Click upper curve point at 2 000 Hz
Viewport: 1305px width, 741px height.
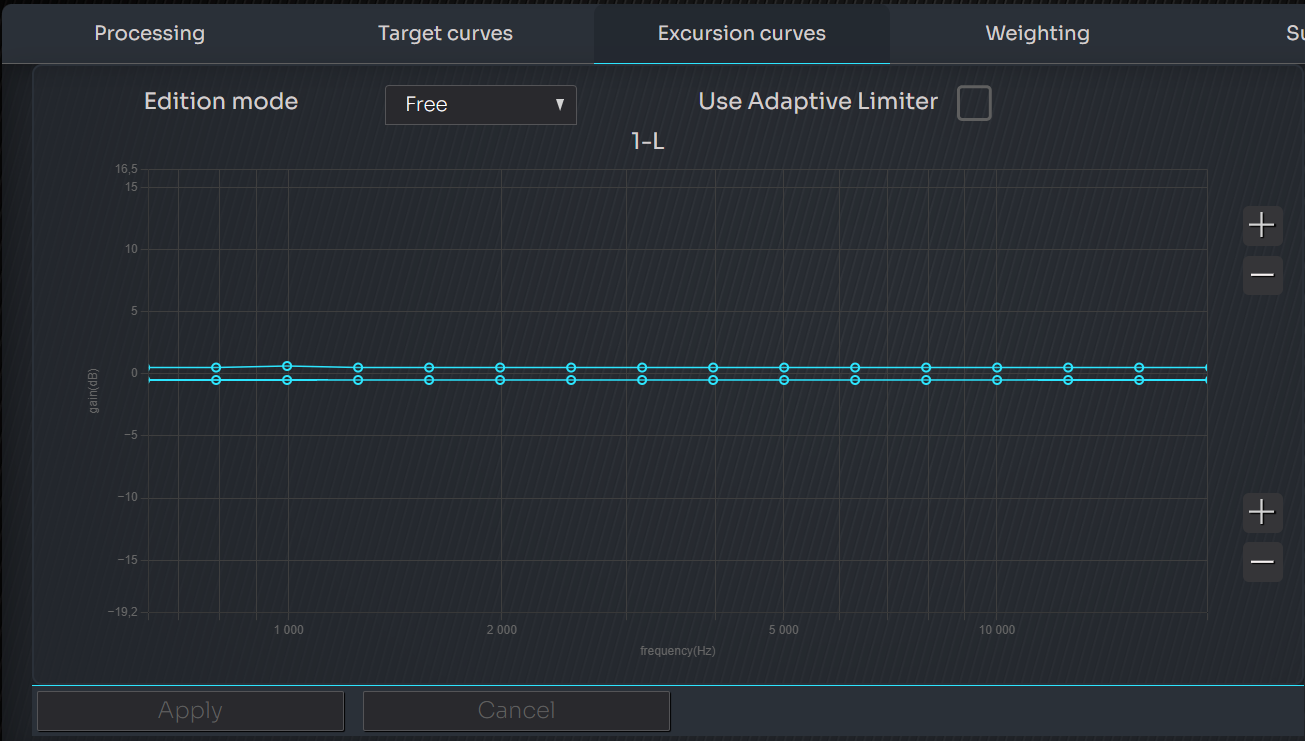point(500,368)
